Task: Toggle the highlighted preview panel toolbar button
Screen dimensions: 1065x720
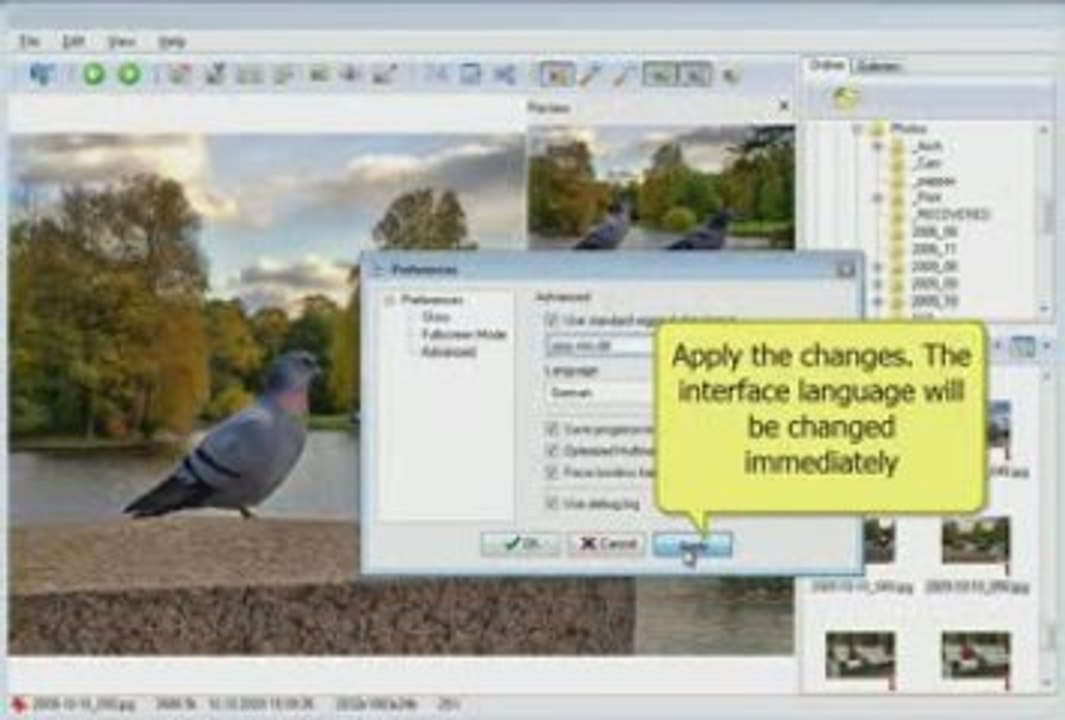Action: point(557,74)
